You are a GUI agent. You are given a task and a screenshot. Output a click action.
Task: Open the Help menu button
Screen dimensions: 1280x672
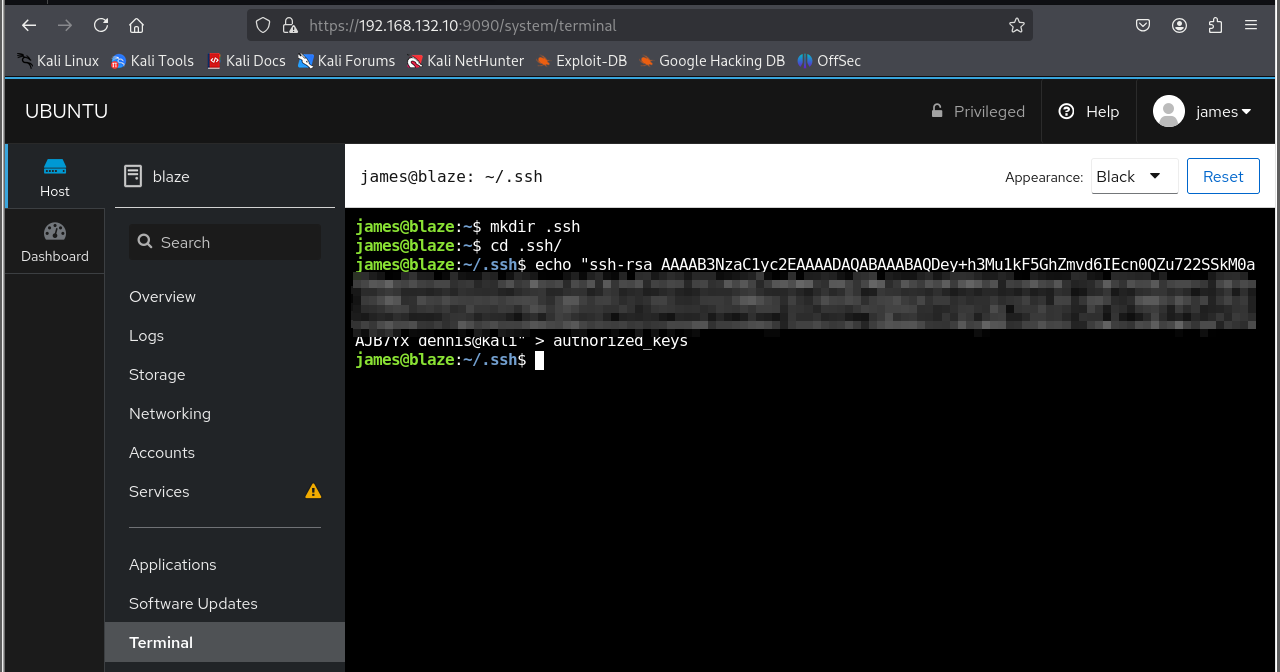[x=1089, y=111]
